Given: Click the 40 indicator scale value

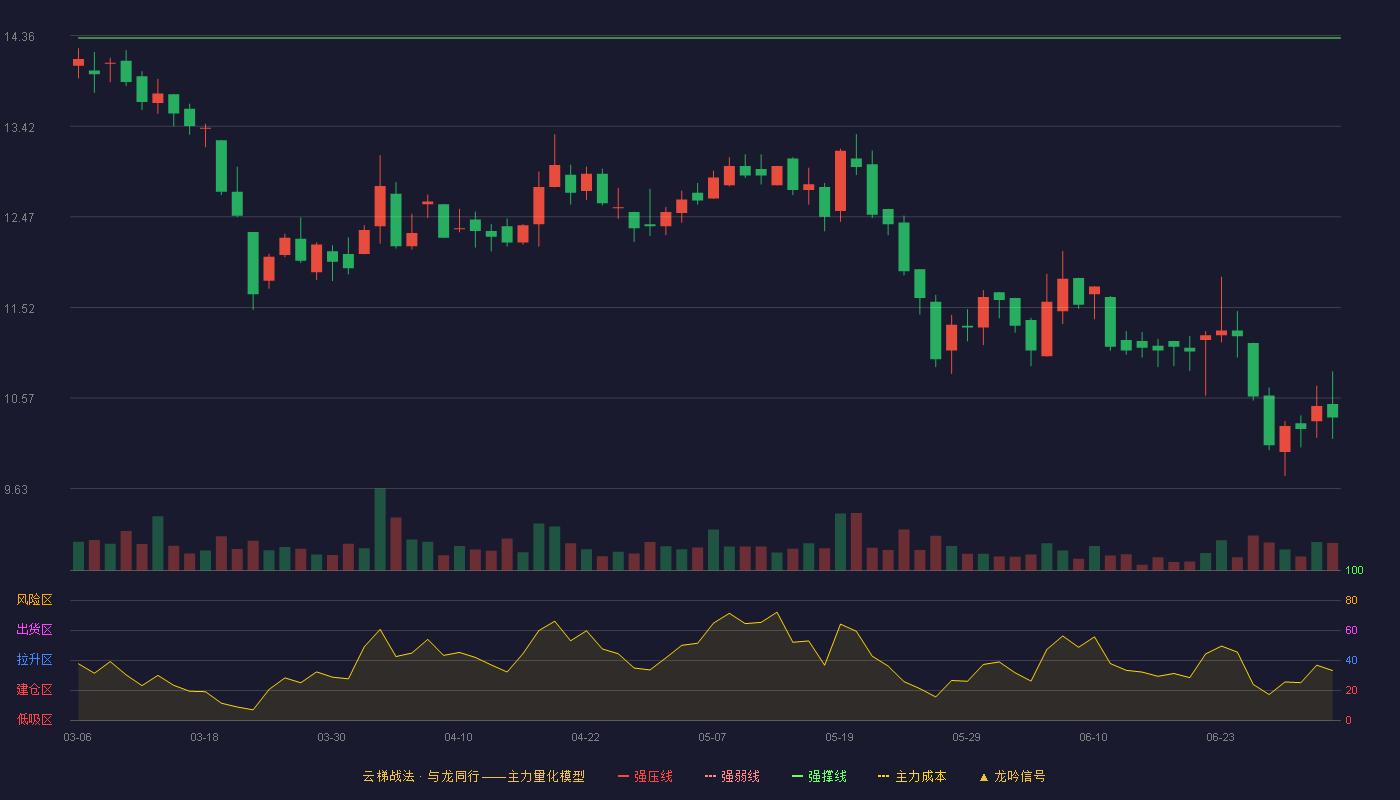Looking at the screenshot, I should (1351, 660).
